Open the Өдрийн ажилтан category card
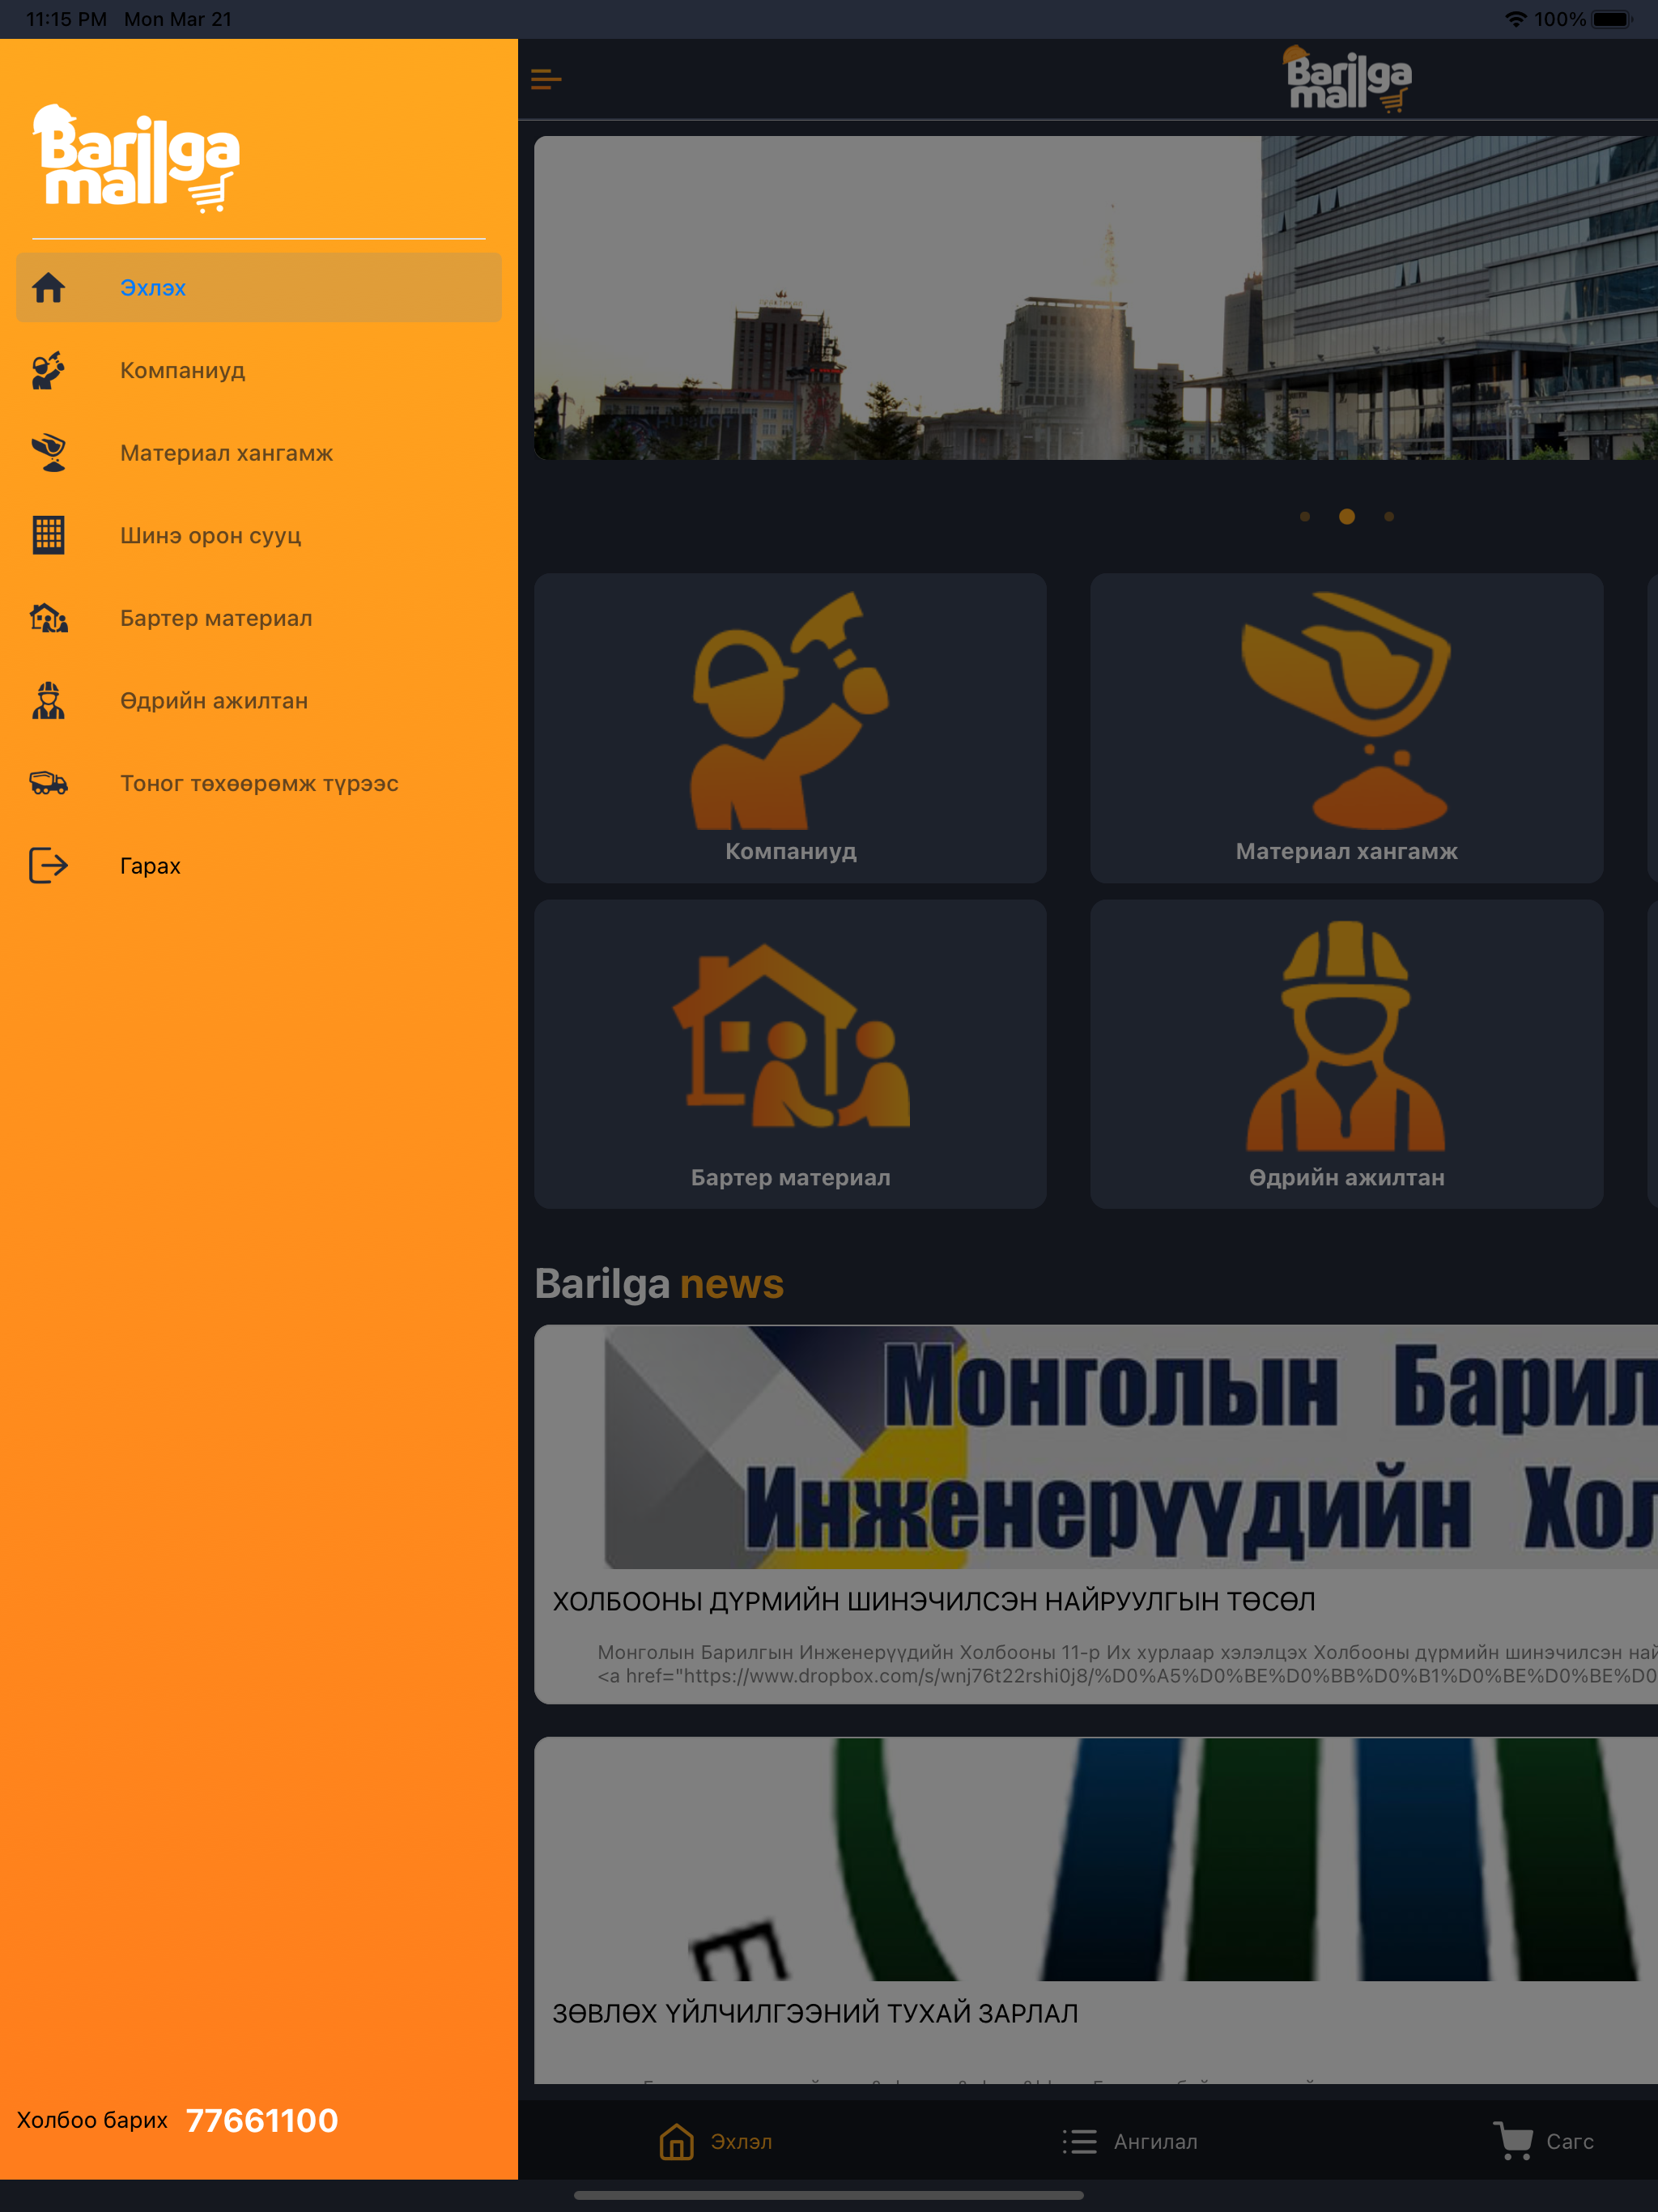1658x2212 pixels. tap(1347, 1054)
